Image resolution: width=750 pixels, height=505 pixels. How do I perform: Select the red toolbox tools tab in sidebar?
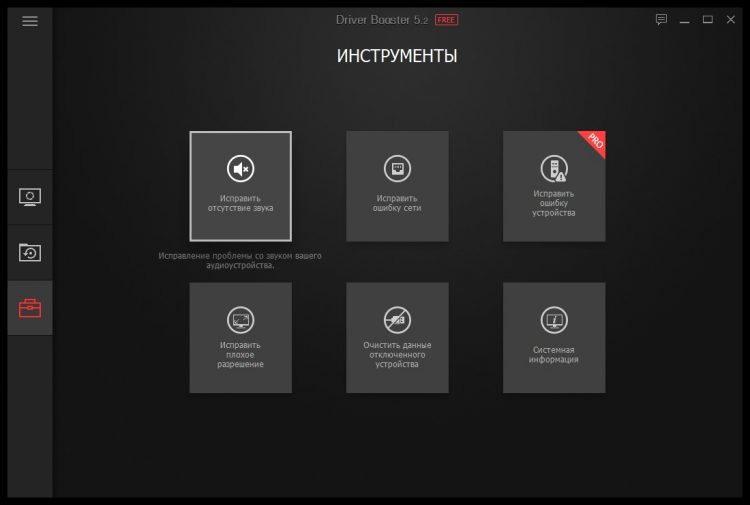(x=30, y=308)
